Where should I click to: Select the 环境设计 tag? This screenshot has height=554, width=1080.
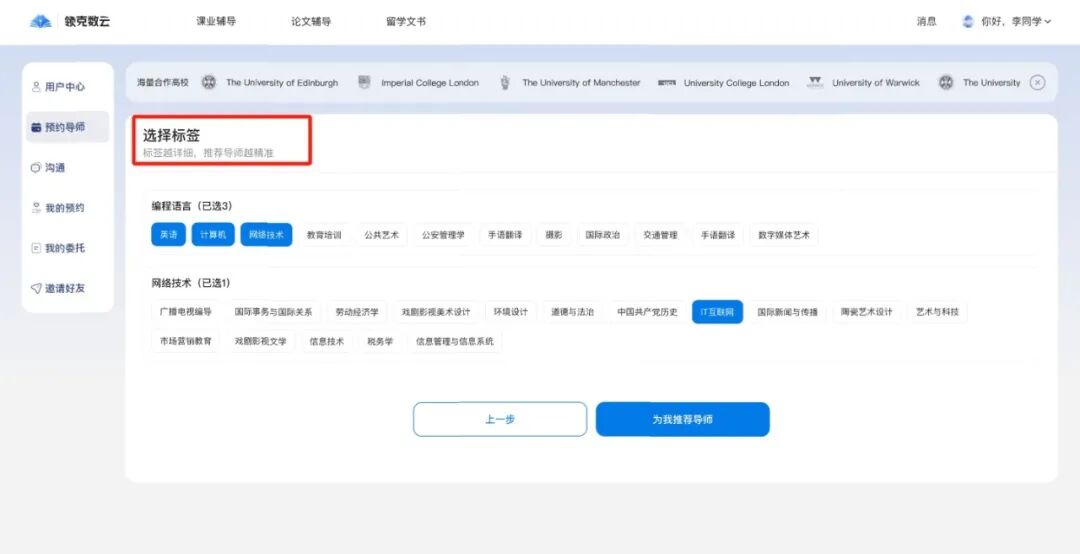pyautogui.click(x=510, y=312)
